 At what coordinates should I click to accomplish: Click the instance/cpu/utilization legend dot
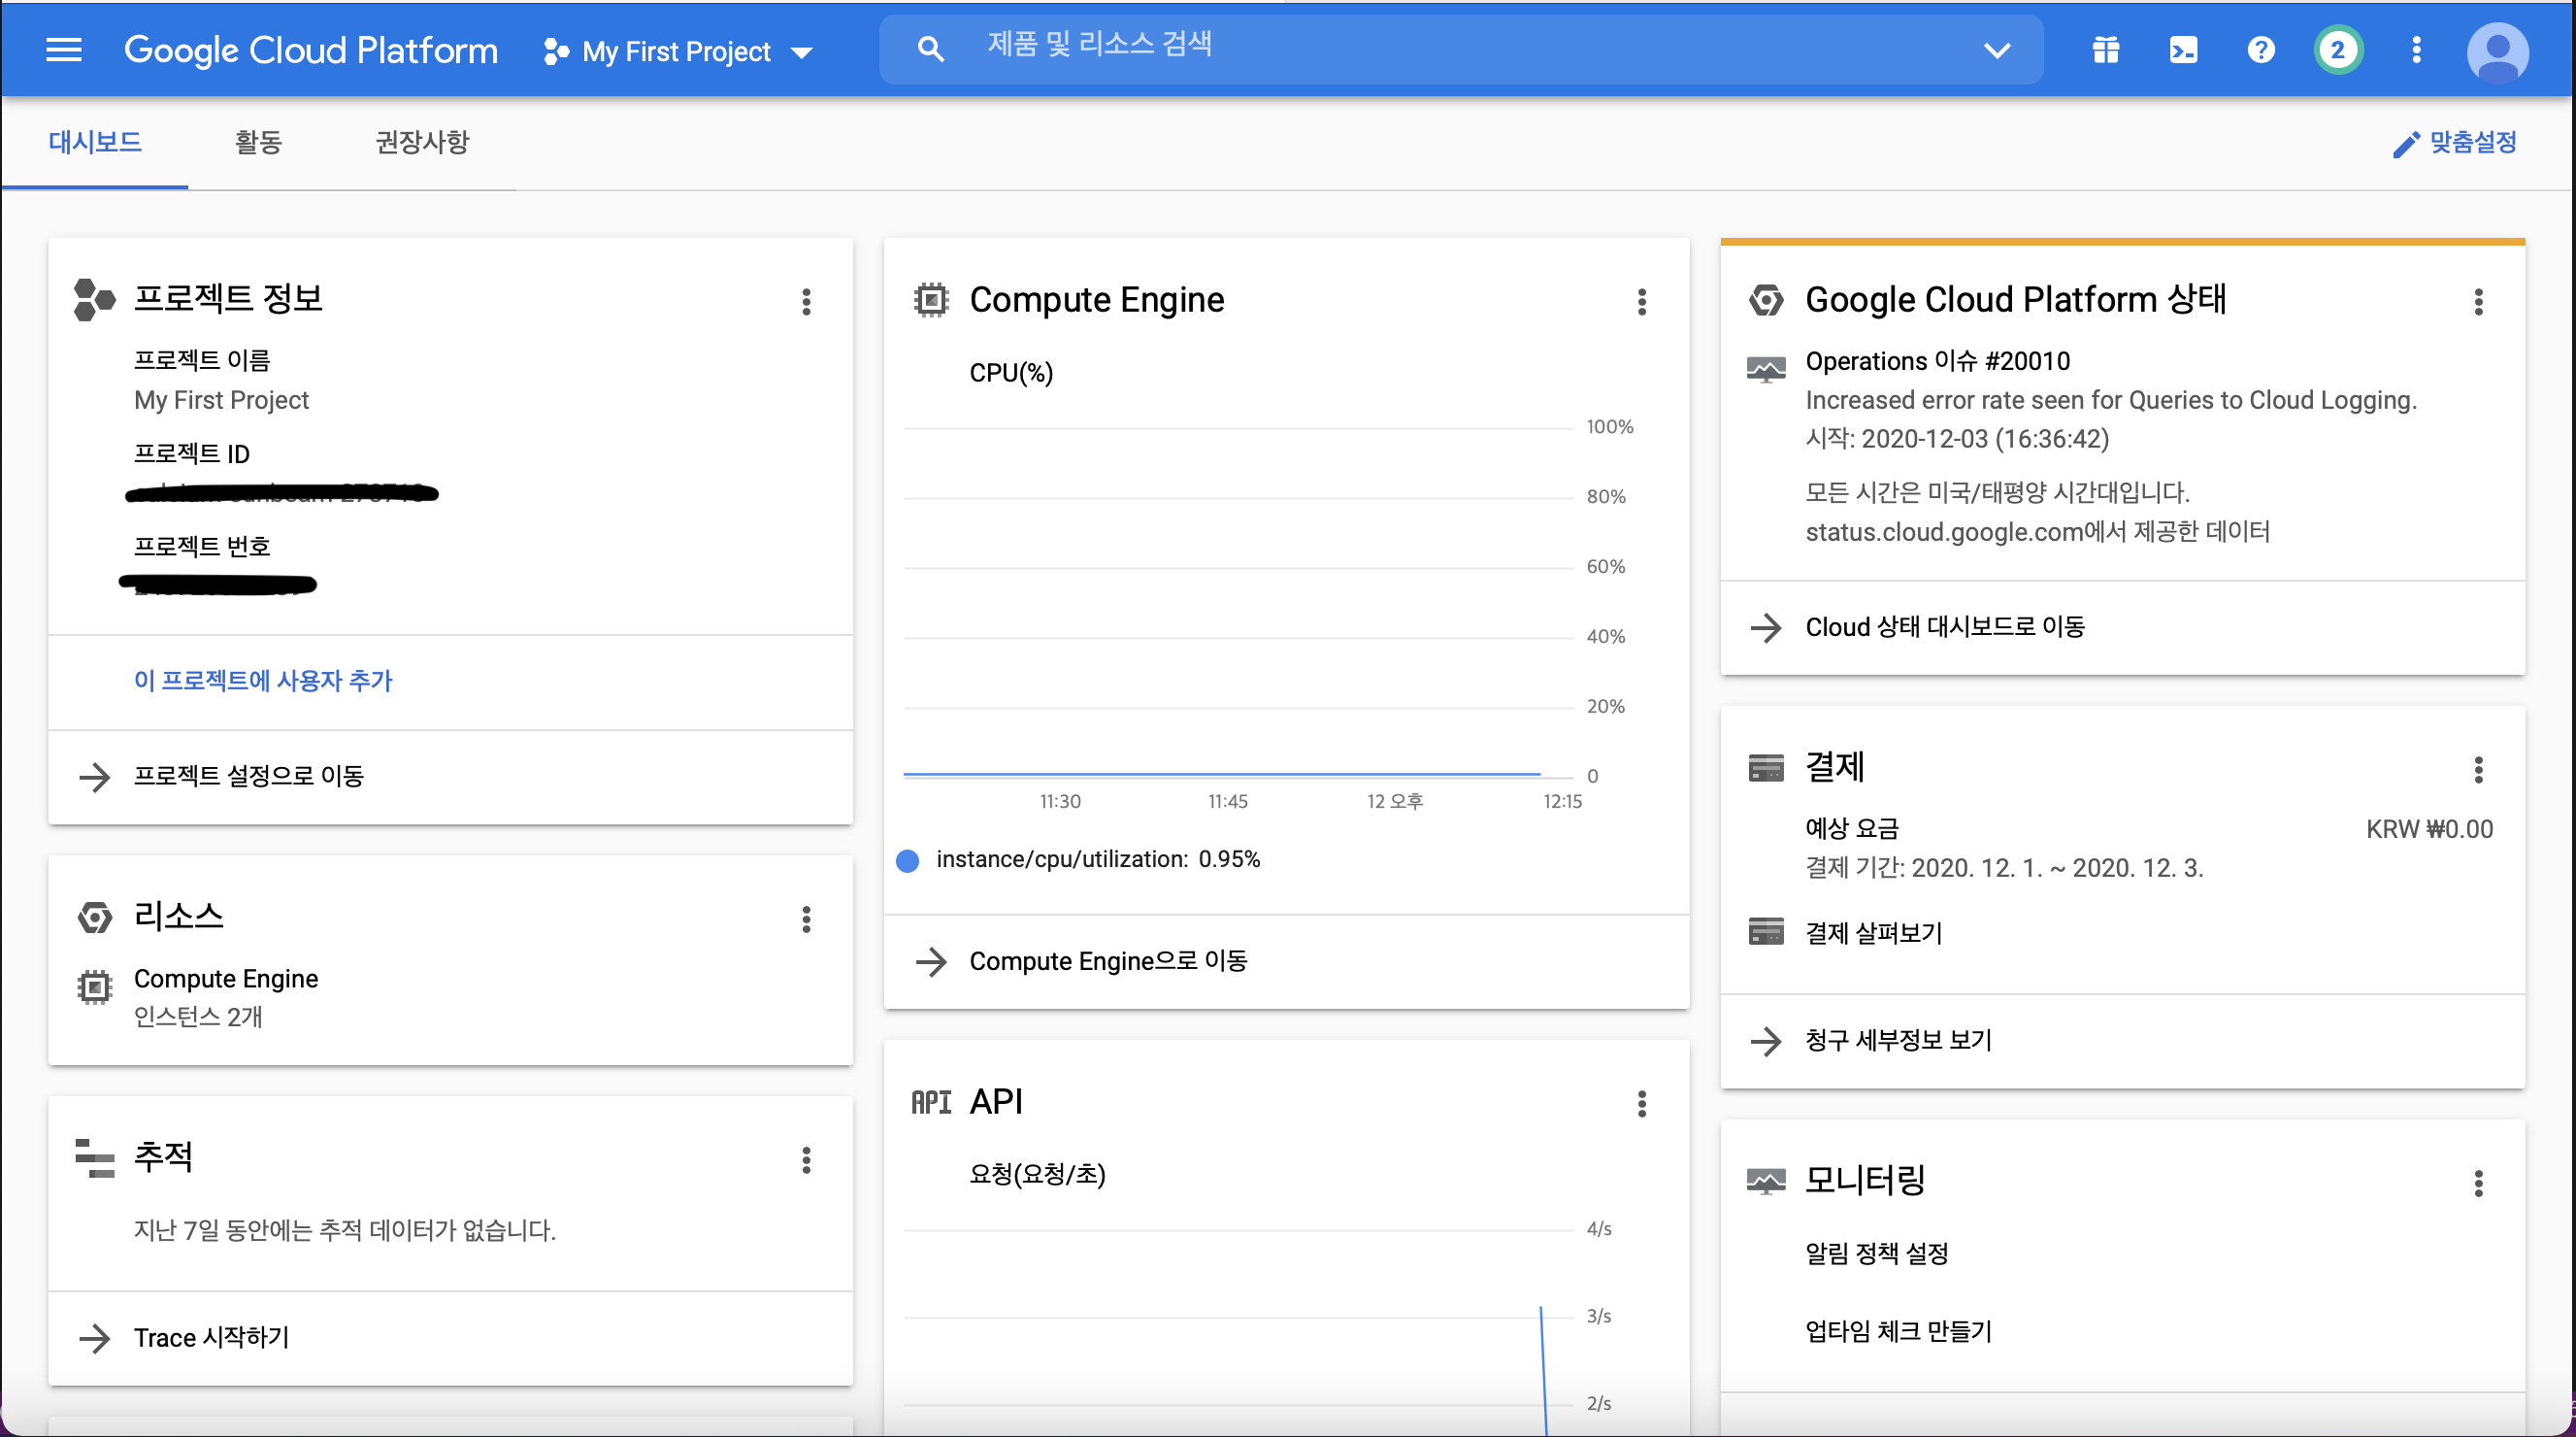click(907, 860)
